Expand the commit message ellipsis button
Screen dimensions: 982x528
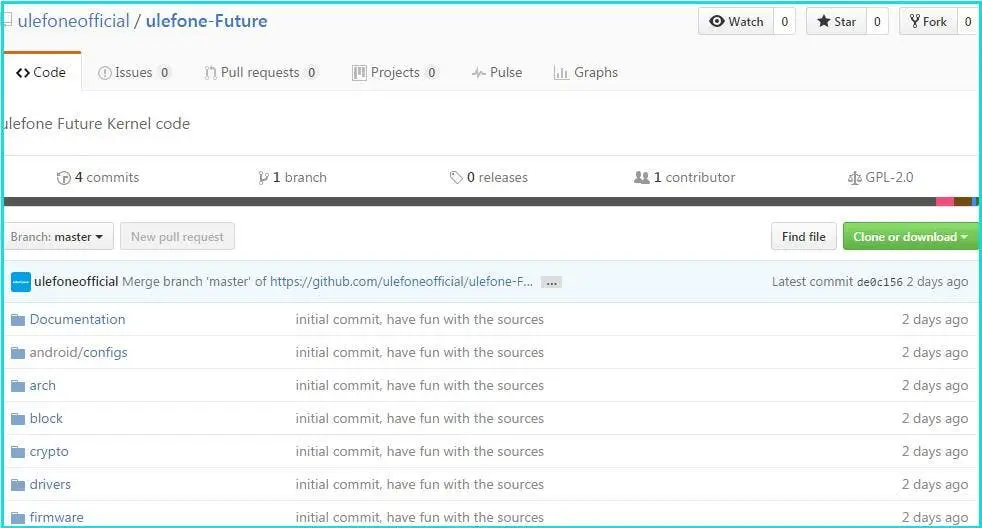click(x=551, y=282)
